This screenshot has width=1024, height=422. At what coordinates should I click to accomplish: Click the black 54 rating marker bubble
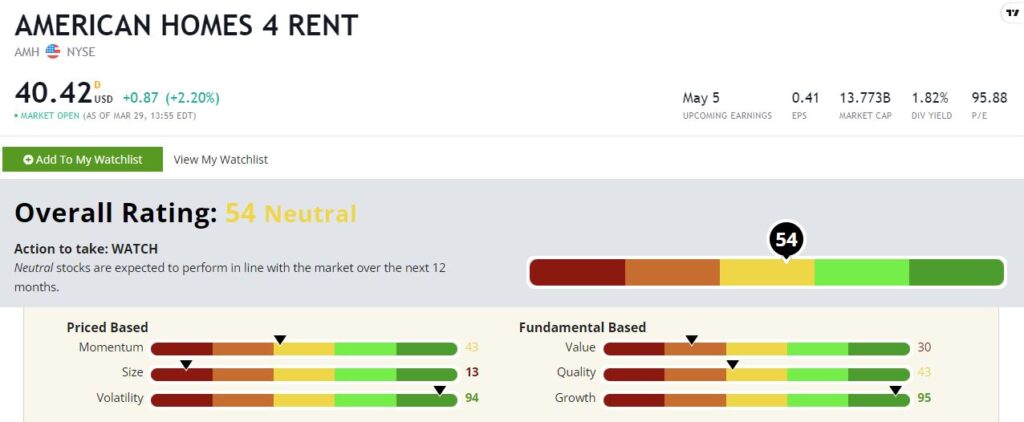(x=786, y=241)
